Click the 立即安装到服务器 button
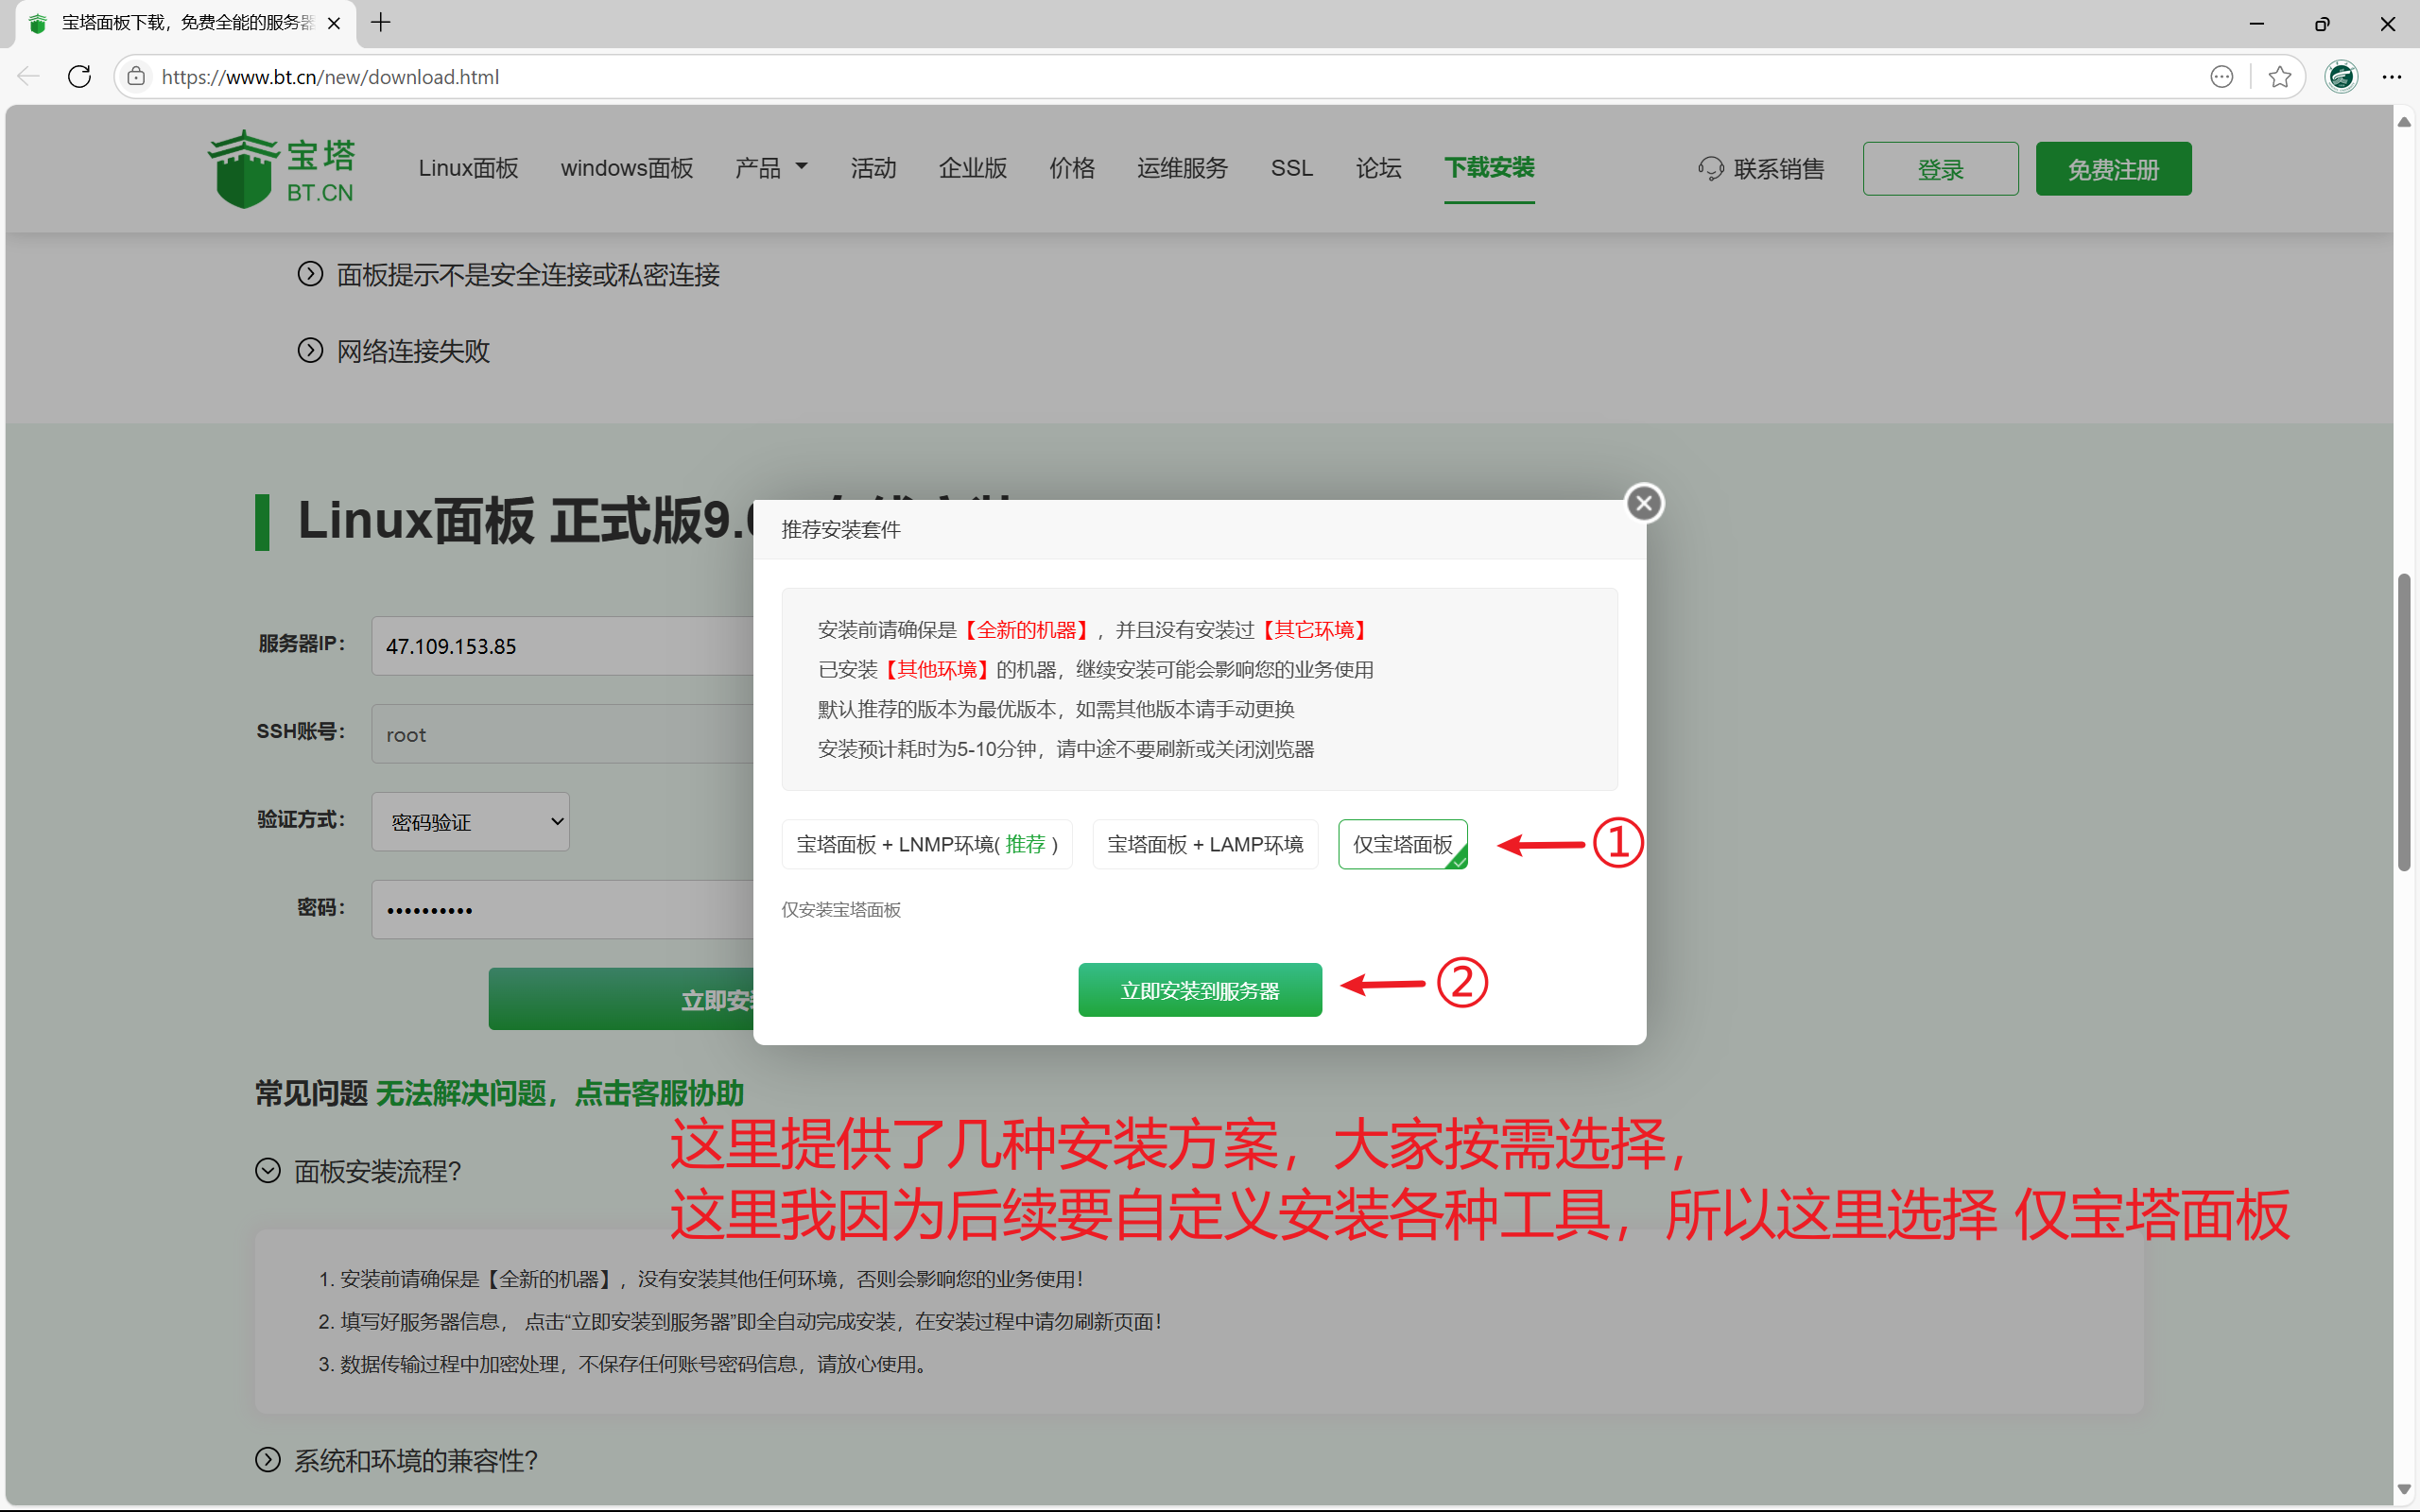The width and height of the screenshot is (2420, 1512). [1199, 989]
